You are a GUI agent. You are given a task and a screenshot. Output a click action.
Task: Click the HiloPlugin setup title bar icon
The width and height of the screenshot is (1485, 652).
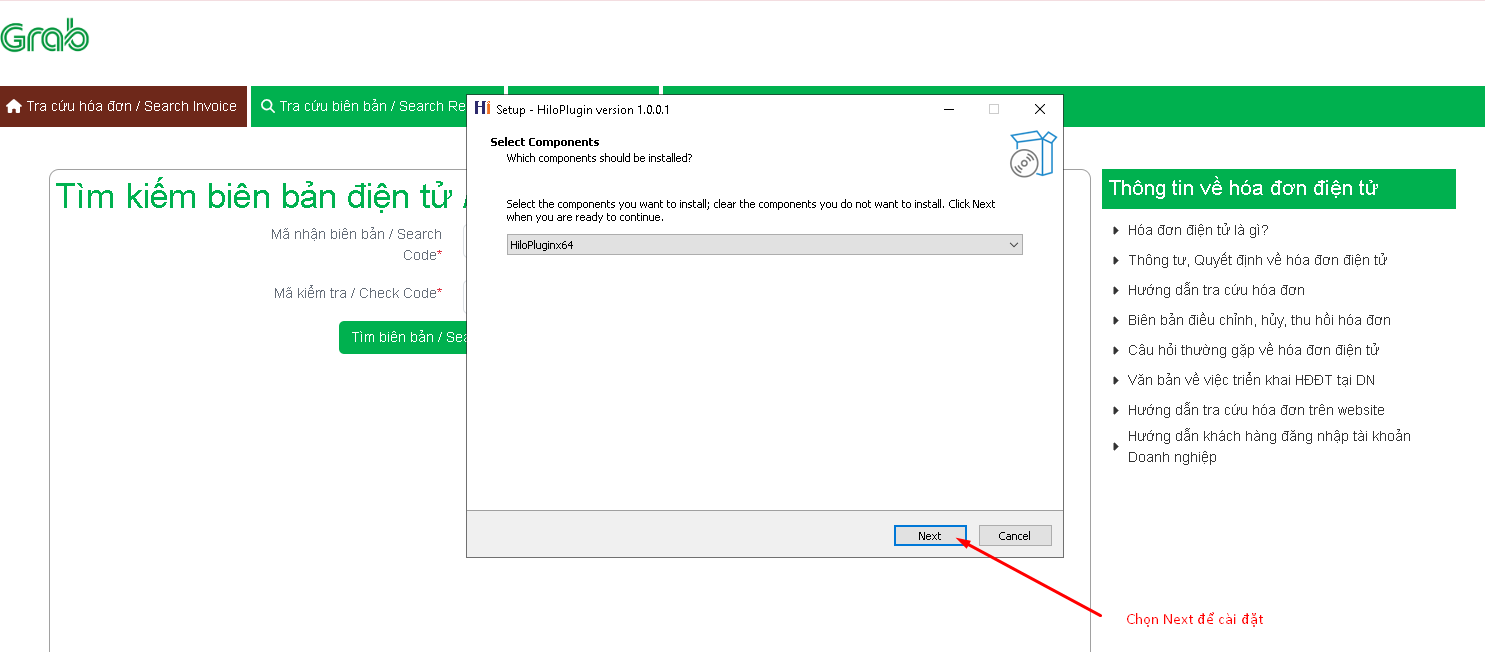coord(482,109)
